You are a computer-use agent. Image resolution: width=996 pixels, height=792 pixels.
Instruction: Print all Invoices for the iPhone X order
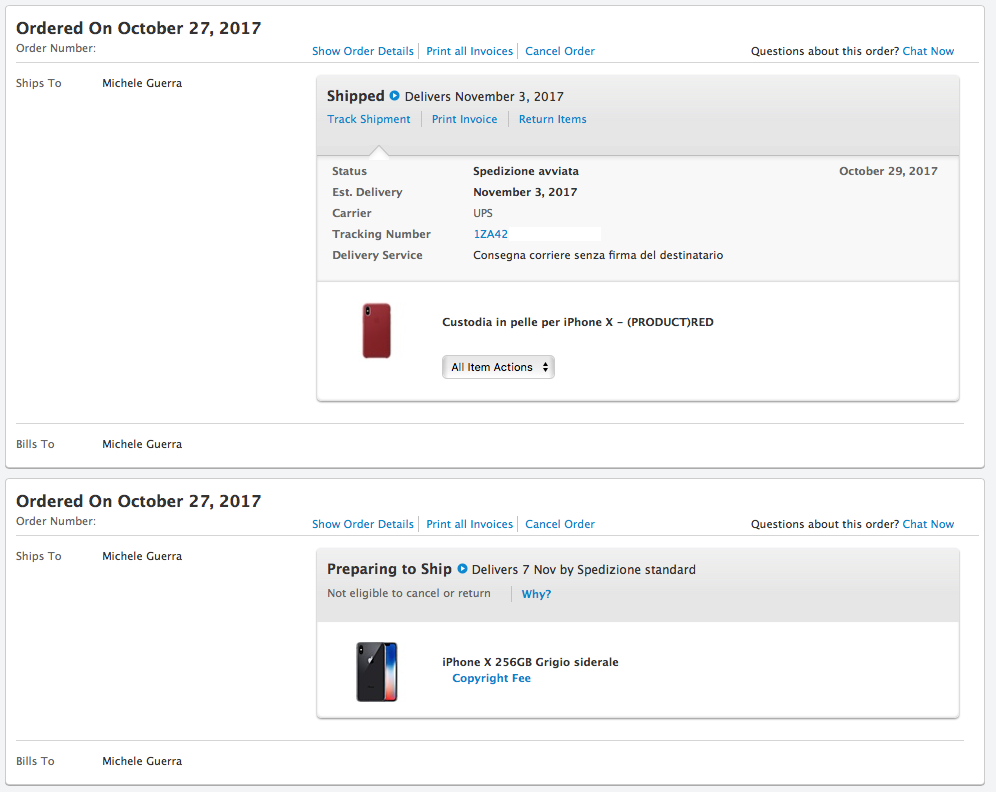point(469,525)
